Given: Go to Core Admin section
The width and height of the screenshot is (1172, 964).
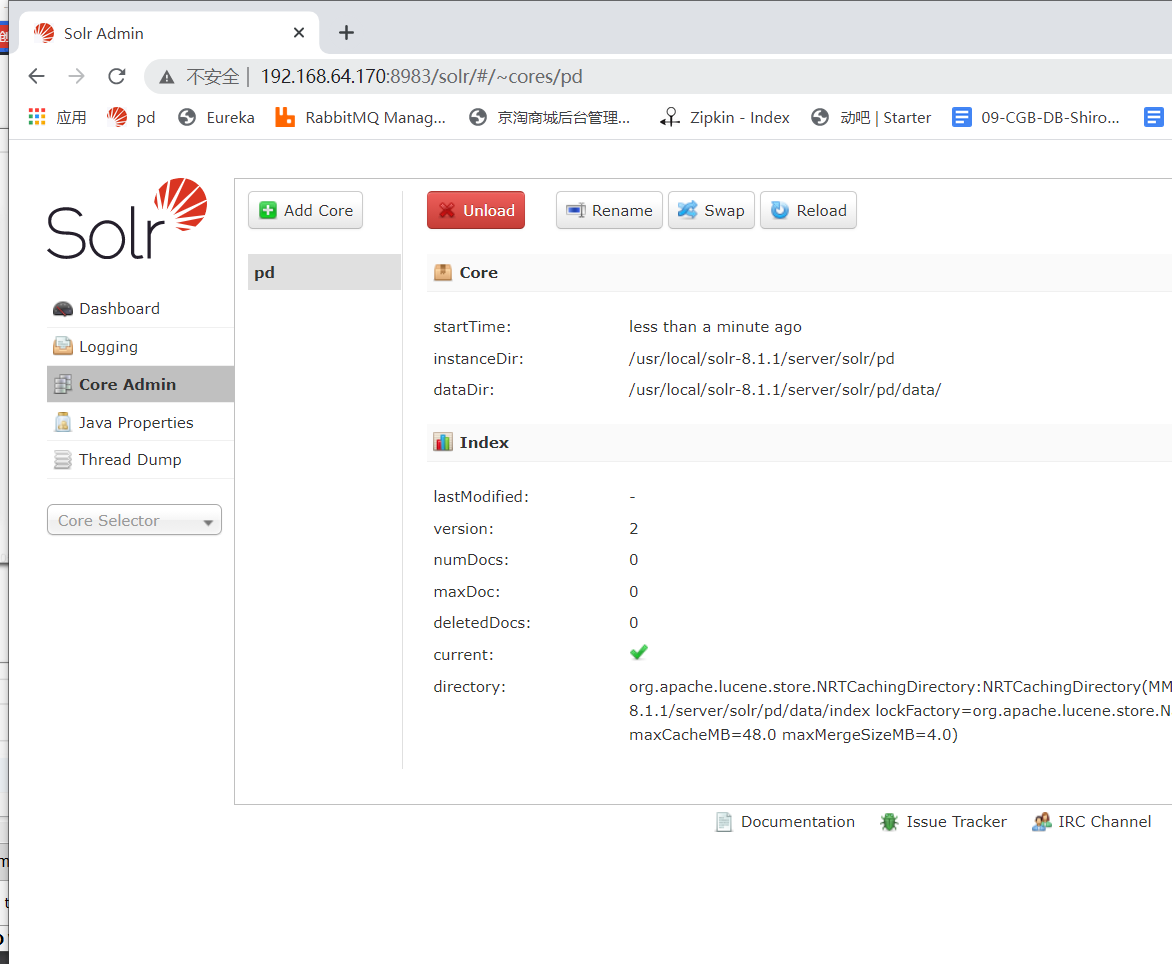Looking at the screenshot, I should pyautogui.click(x=141, y=384).
